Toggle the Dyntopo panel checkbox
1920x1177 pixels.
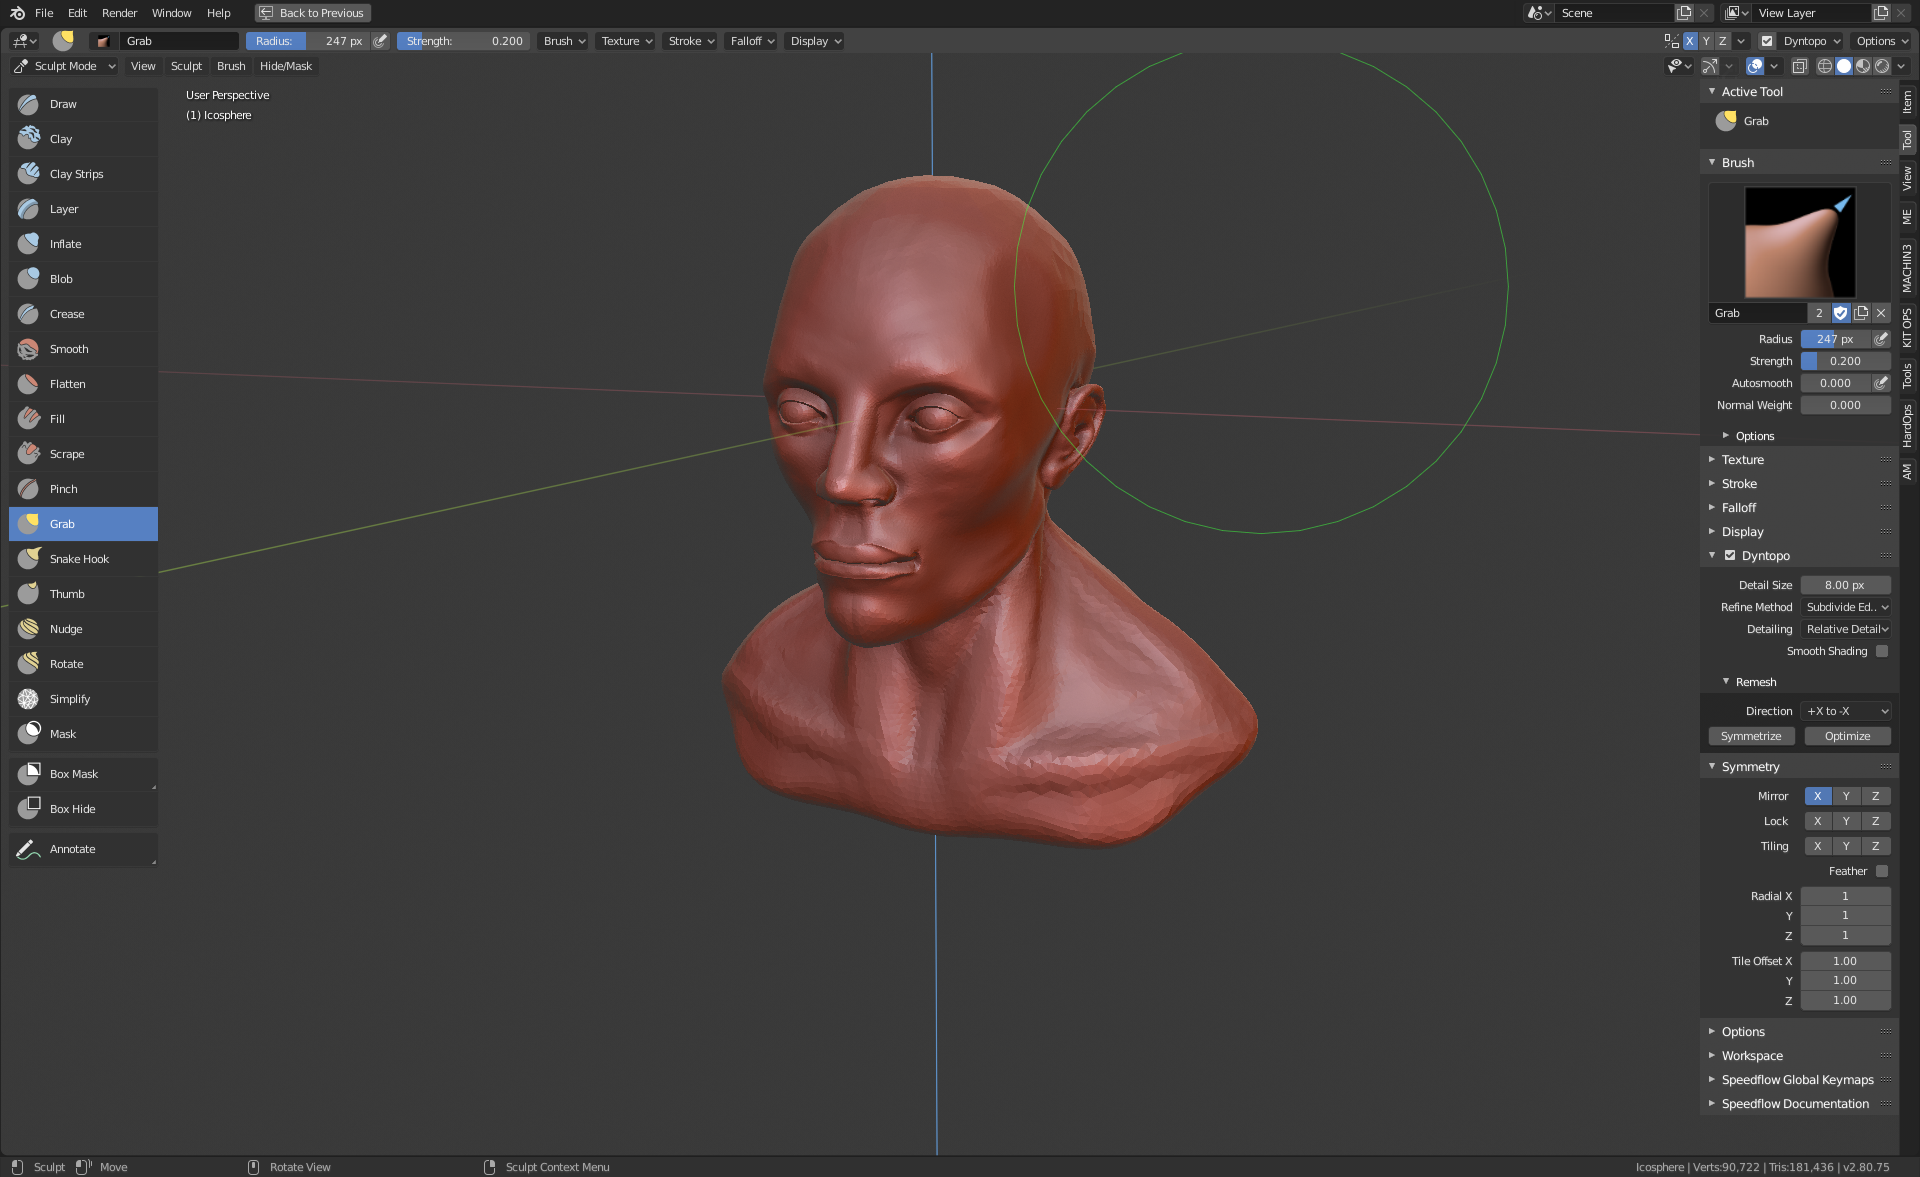tap(1730, 556)
